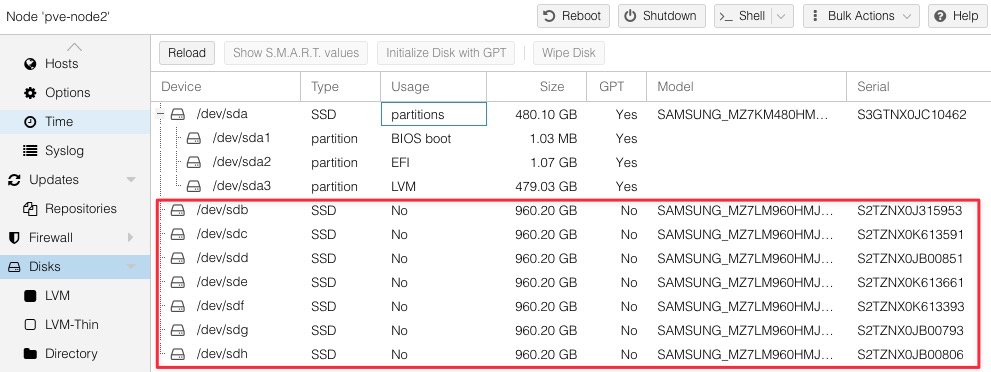Click the drive icon for /dev/sdd

coord(178,258)
